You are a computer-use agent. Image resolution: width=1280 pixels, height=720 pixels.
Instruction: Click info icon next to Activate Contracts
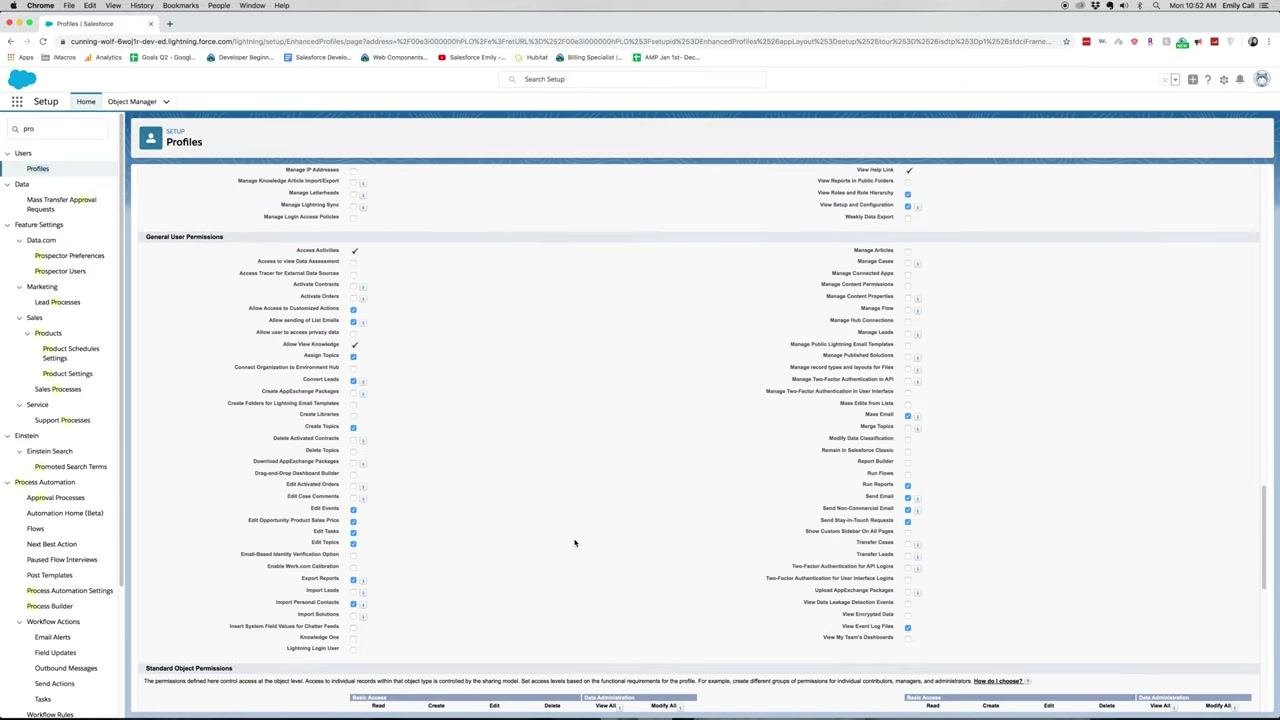tap(363, 287)
